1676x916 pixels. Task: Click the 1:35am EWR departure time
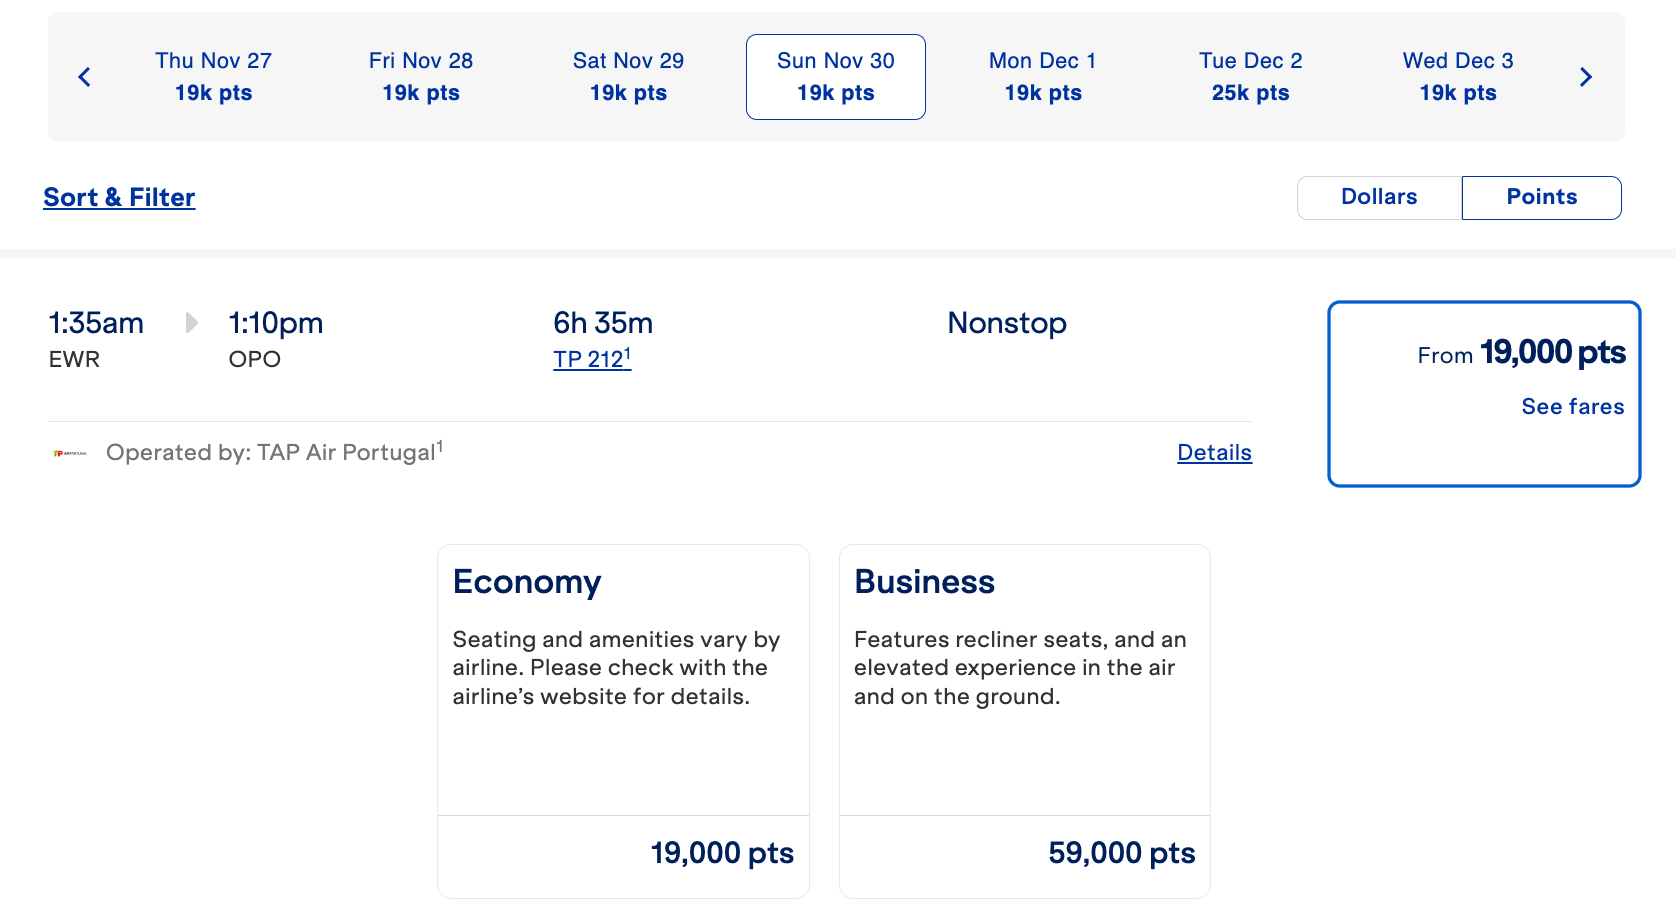tap(96, 323)
